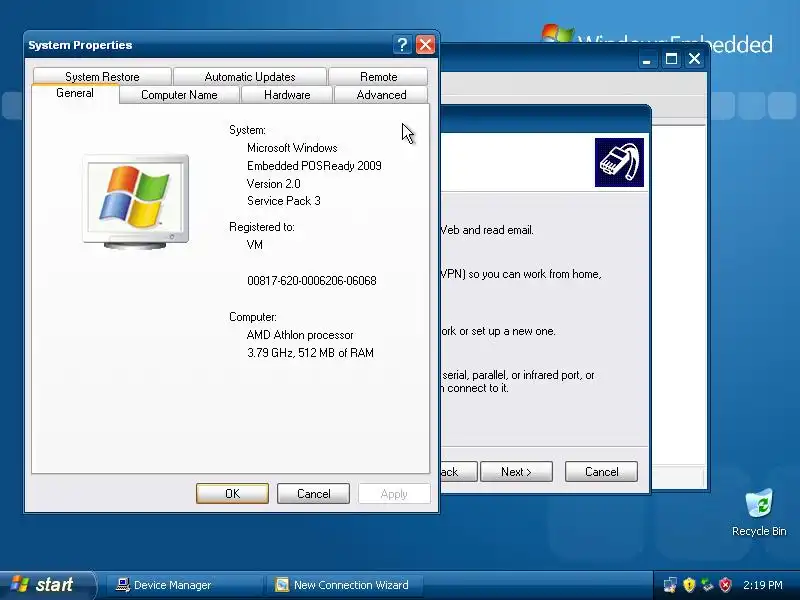Click the 'Service Pack 3' text
The height and width of the screenshot is (600, 800).
[x=284, y=201]
